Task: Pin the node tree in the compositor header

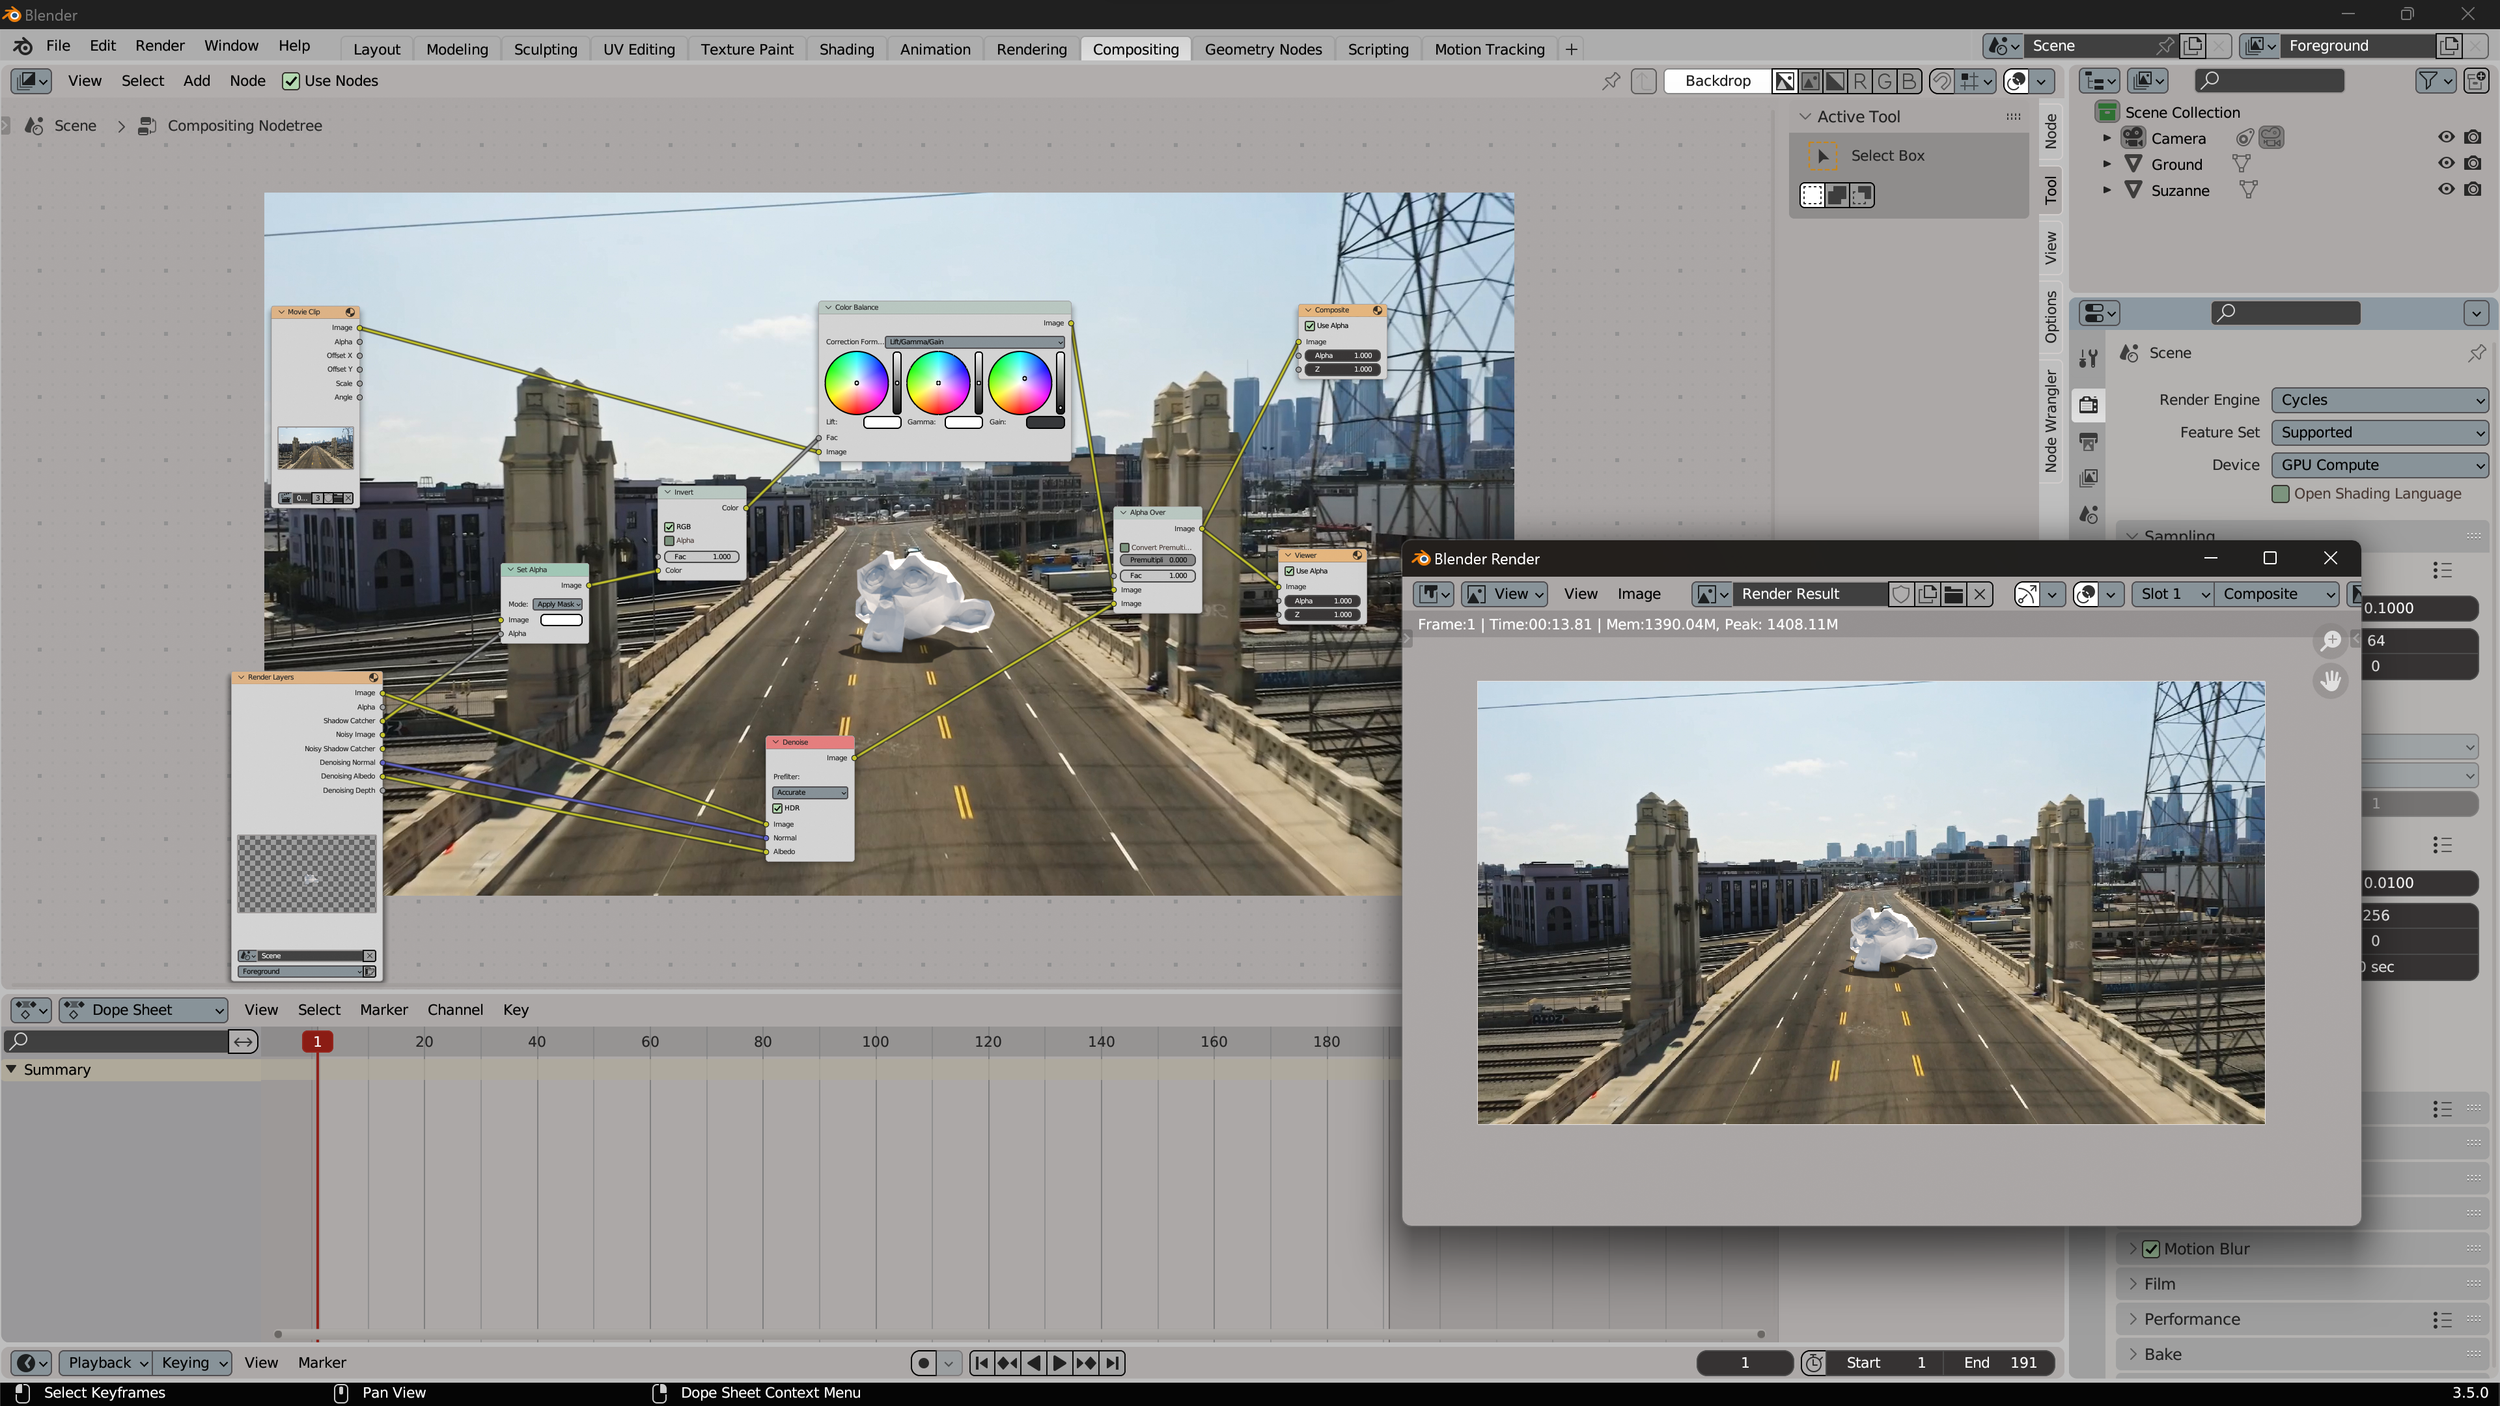Action: pos(1611,81)
